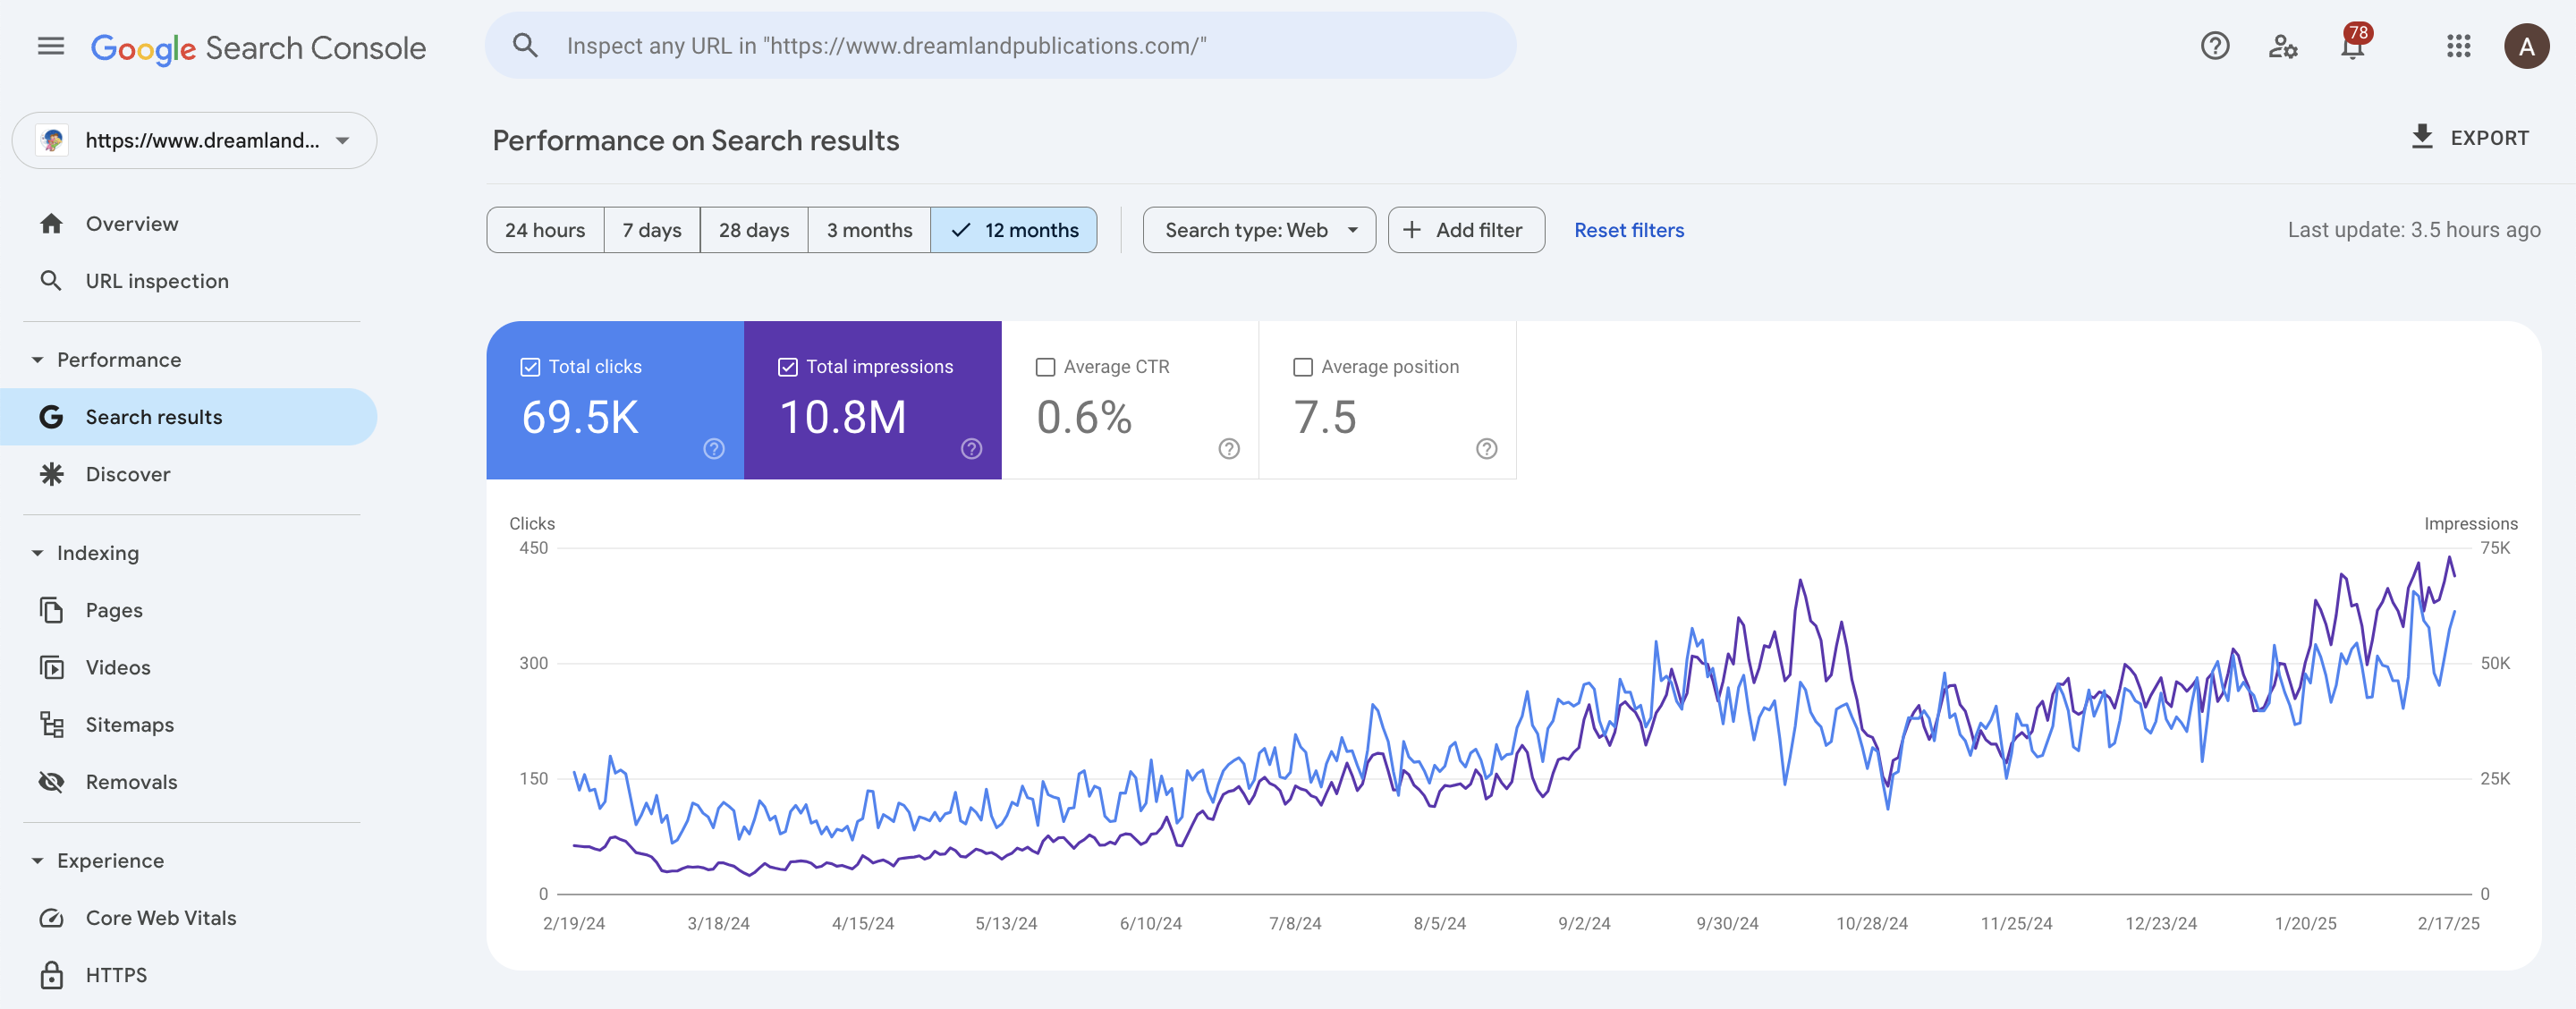Open the property selector dropdown
Image resolution: width=2576 pixels, height=1009 pixels.
(x=195, y=140)
